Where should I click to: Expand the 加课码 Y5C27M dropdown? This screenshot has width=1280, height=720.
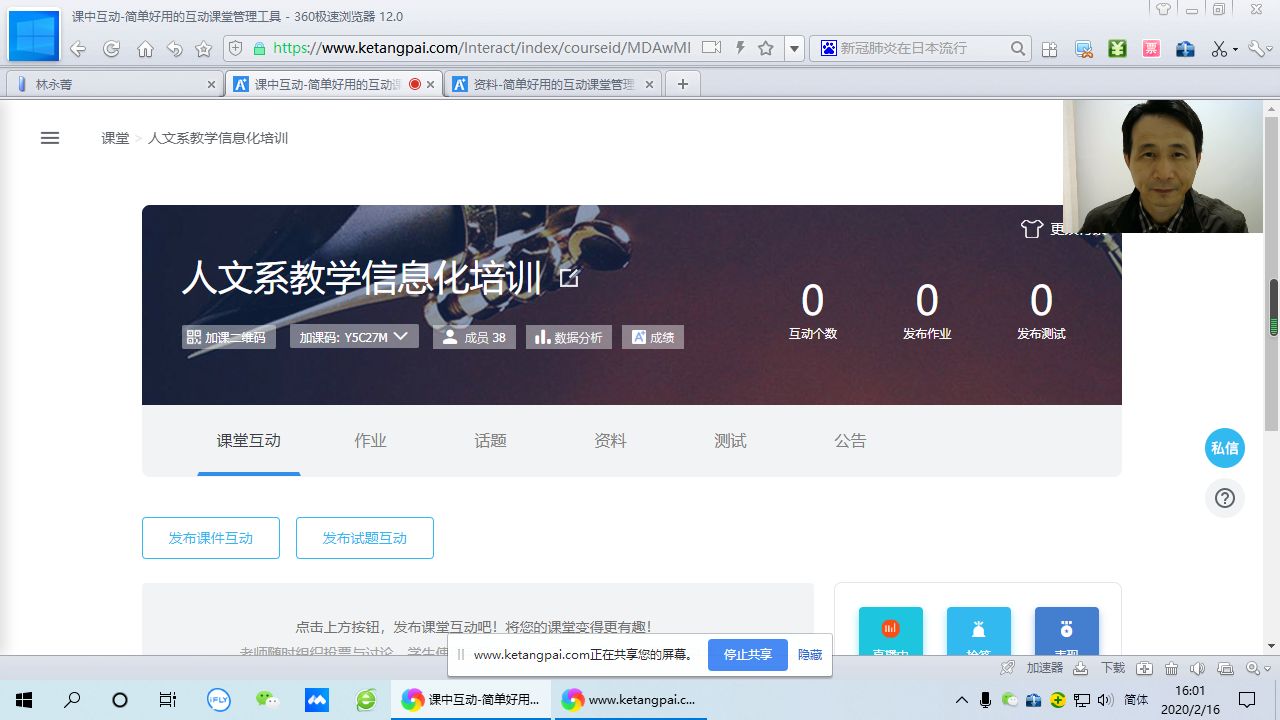pos(401,336)
